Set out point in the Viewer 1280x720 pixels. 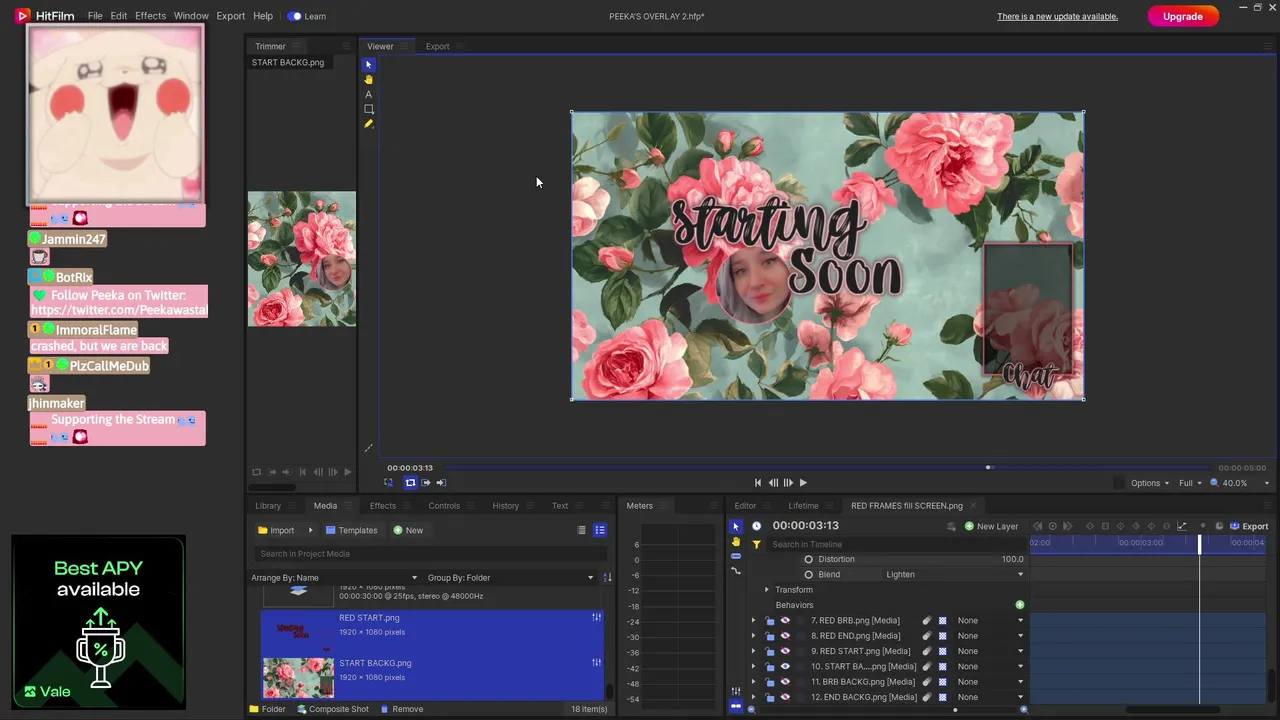(441, 483)
